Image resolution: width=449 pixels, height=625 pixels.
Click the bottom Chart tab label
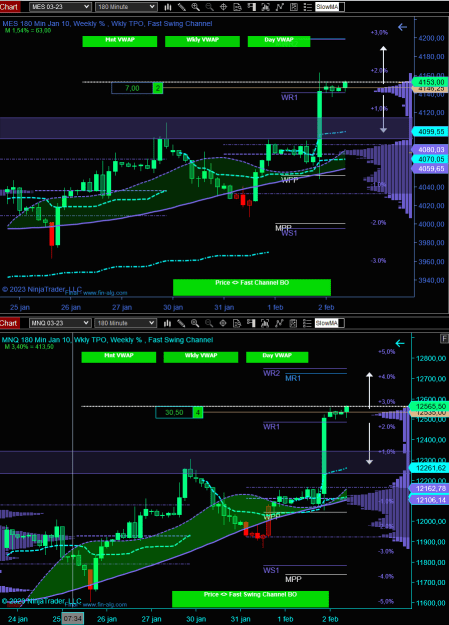(9, 323)
